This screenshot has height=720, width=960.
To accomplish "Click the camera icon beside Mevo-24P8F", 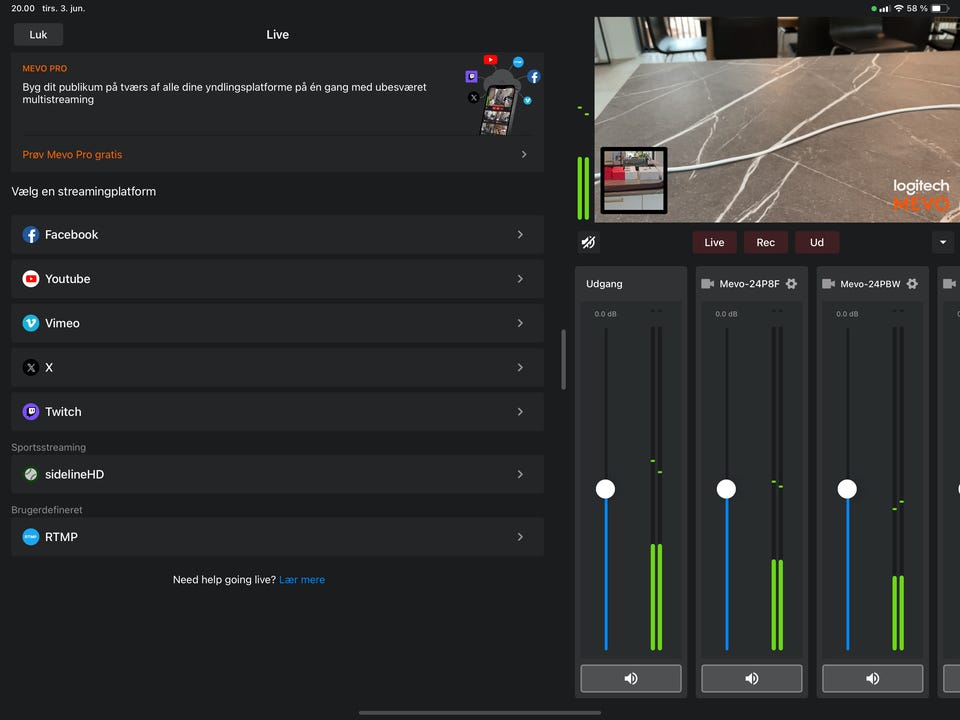I will pyautogui.click(x=707, y=284).
